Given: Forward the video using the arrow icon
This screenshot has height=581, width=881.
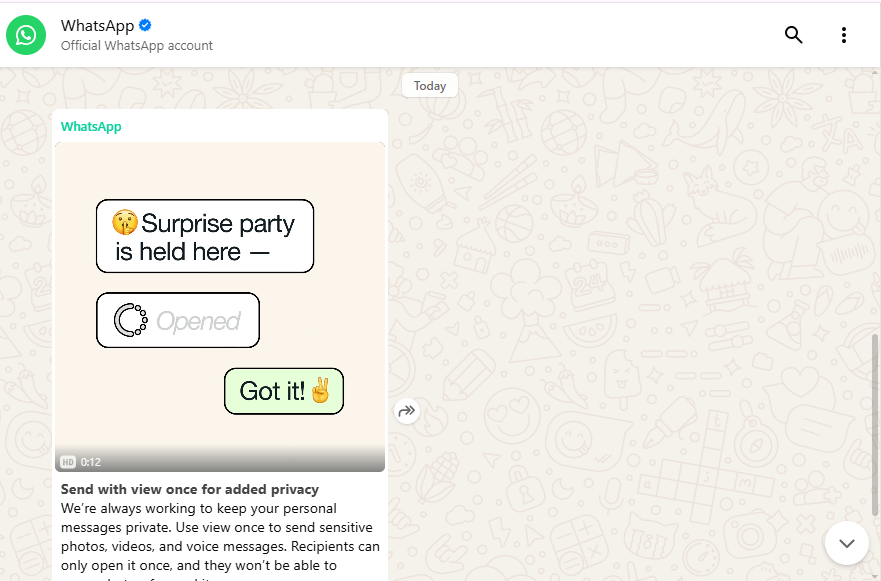Looking at the screenshot, I should 407,411.
